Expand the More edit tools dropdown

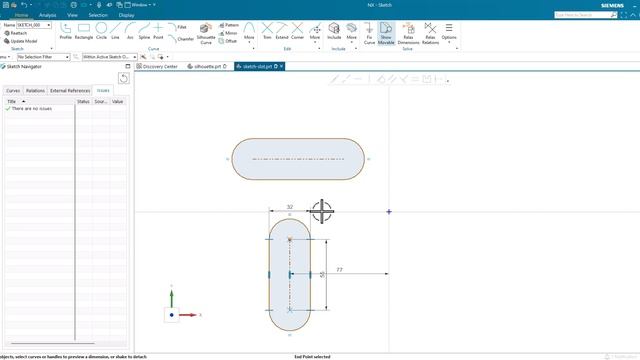click(x=315, y=33)
